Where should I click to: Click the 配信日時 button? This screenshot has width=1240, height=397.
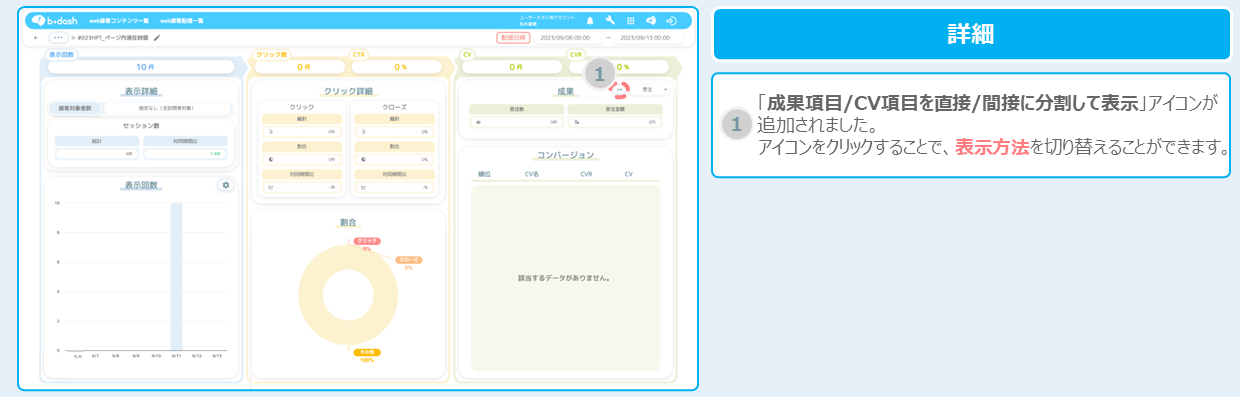[513, 37]
